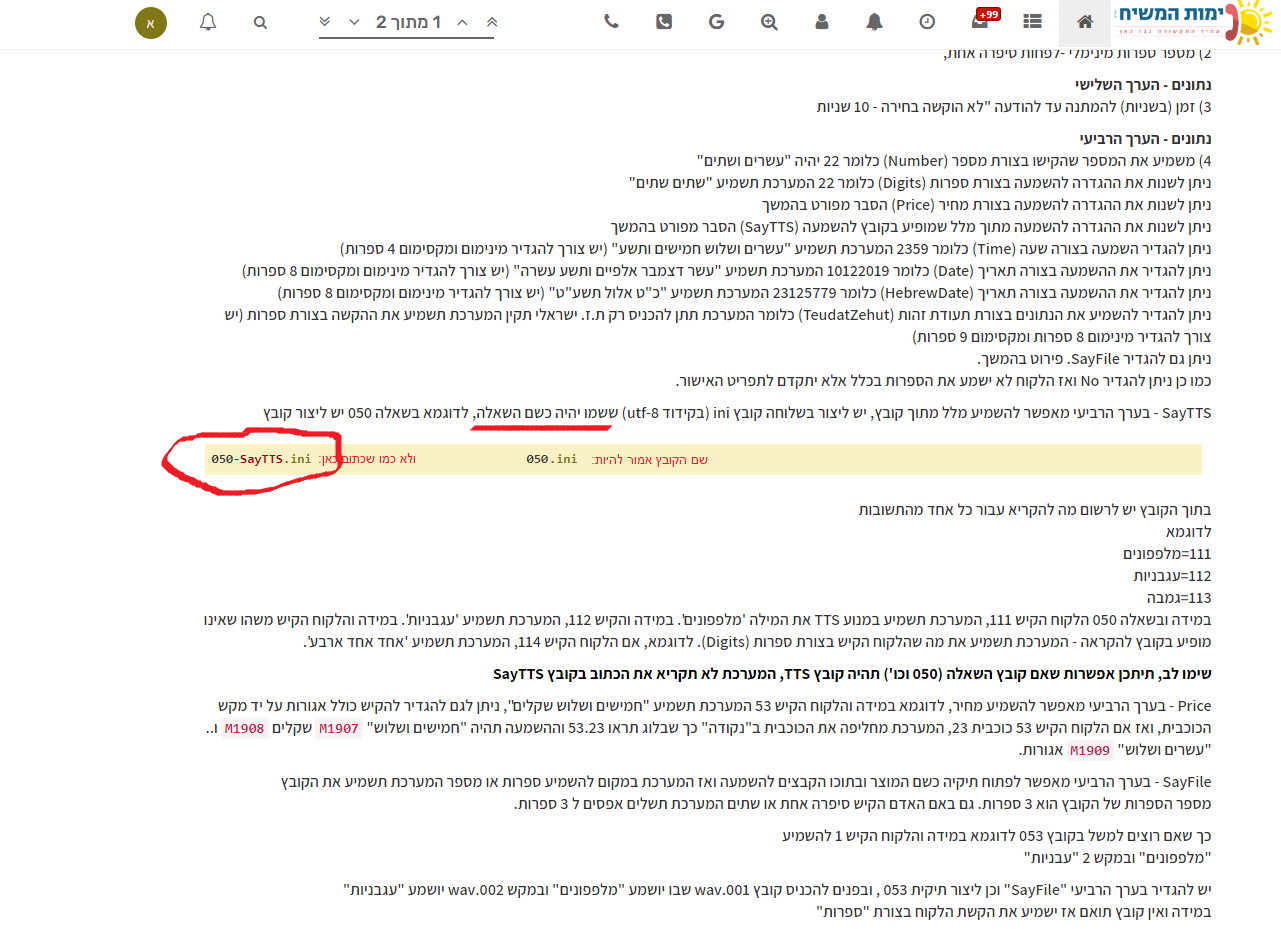Screen dimensions: 1281x929
Task: Click the filled bell icon in navbar
Action: pyautogui.click(x=875, y=22)
